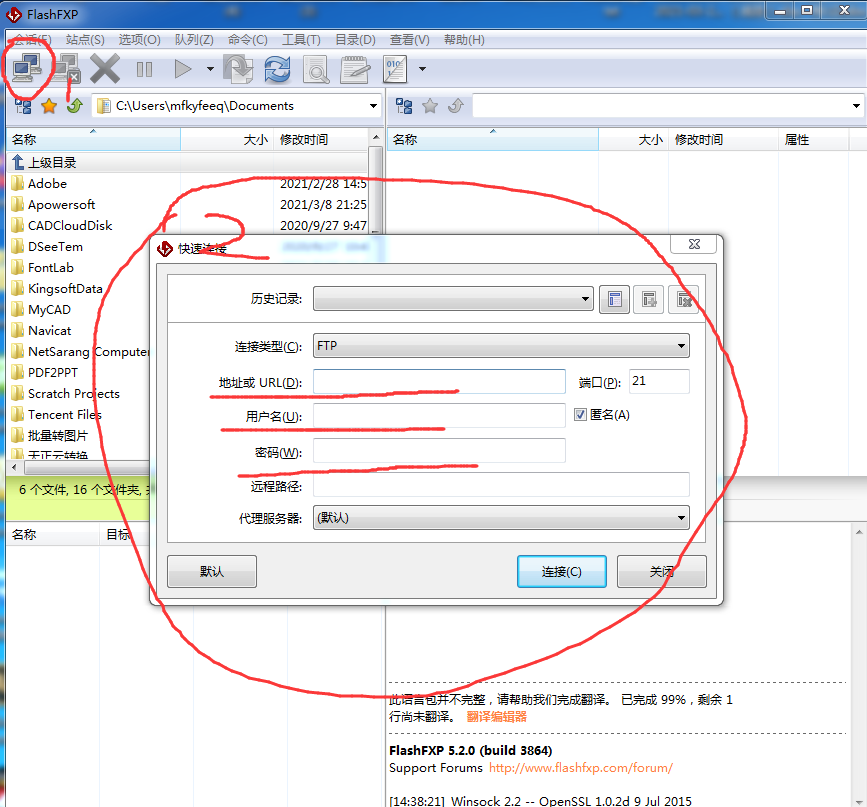
Task: Click the Find file (magnifier) toolbar icon
Action: [x=316, y=69]
